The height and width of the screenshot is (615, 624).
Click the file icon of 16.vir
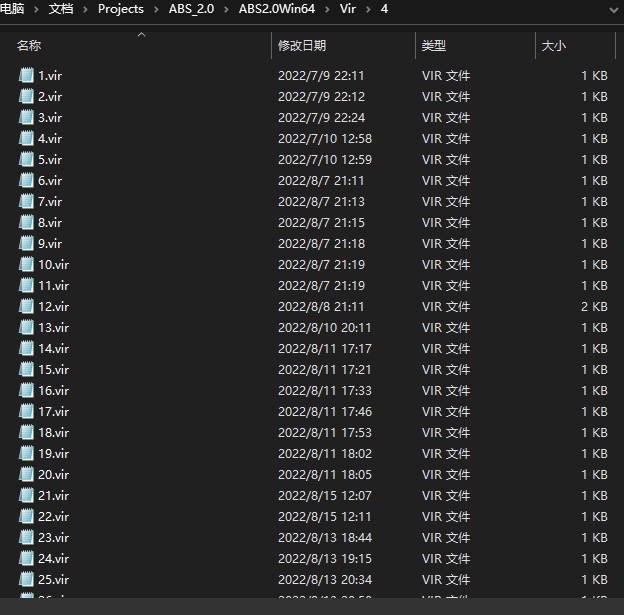tap(26, 390)
